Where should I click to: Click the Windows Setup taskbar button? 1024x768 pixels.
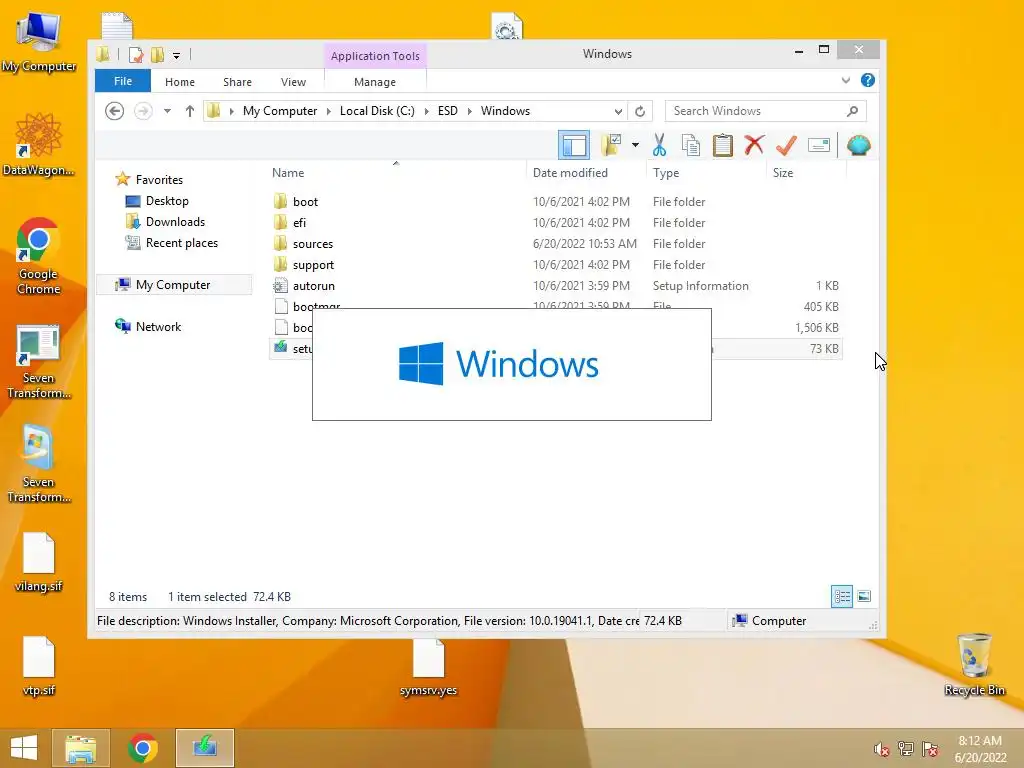click(x=204, y=748)
